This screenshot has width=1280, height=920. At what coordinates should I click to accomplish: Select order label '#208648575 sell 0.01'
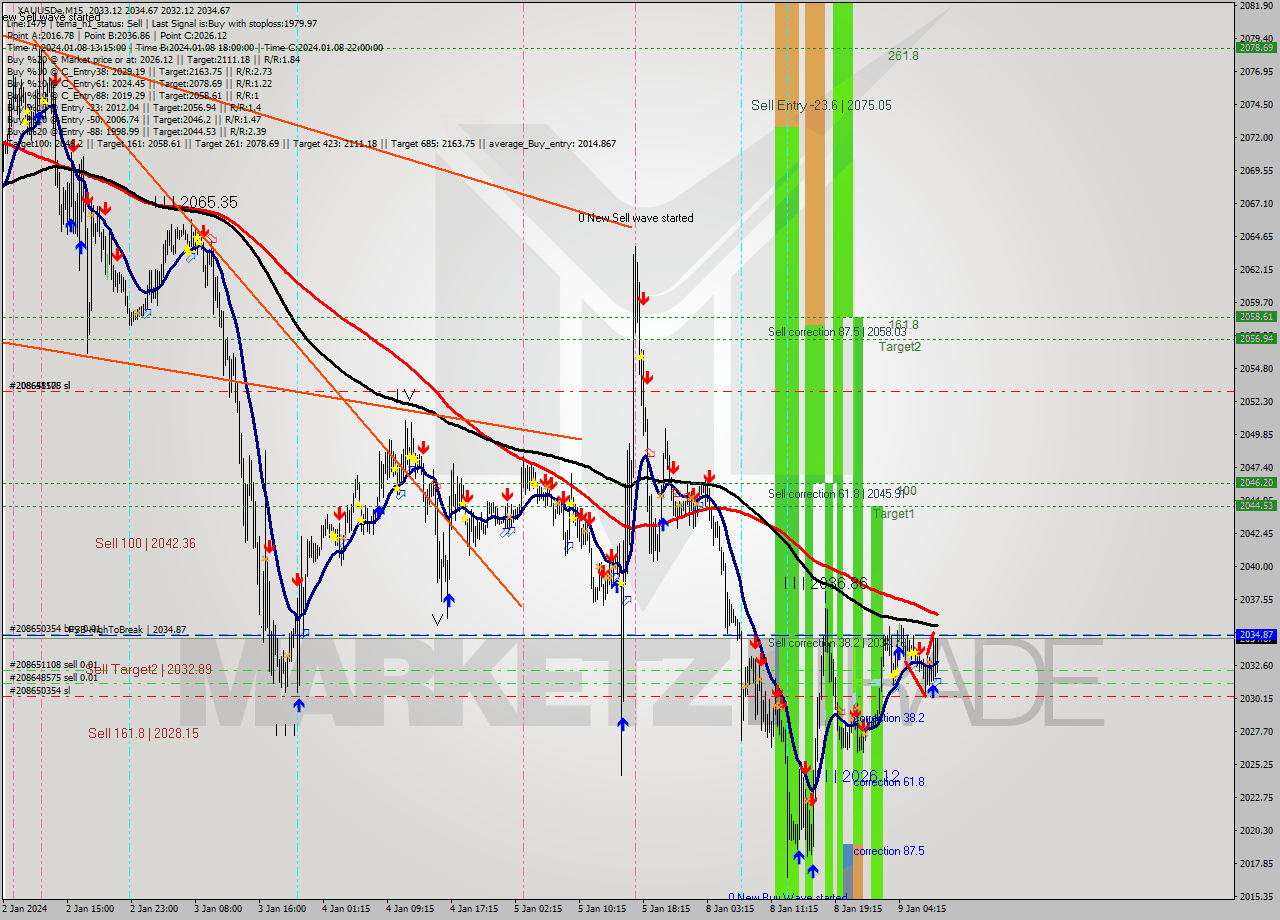pyautogui.click(x=54, y=677)
